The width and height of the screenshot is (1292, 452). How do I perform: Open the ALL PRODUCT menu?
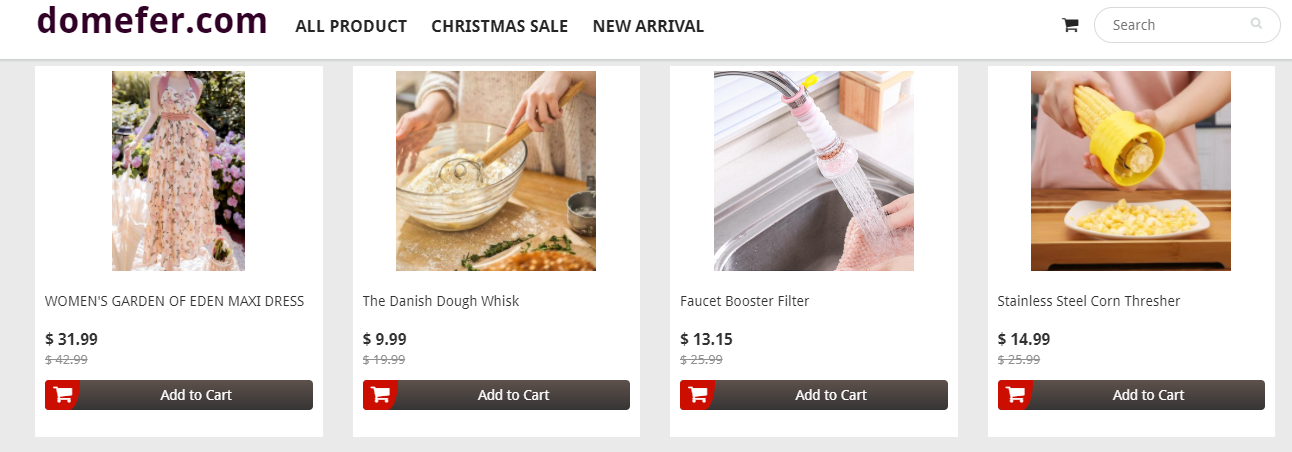click(351, 26)
